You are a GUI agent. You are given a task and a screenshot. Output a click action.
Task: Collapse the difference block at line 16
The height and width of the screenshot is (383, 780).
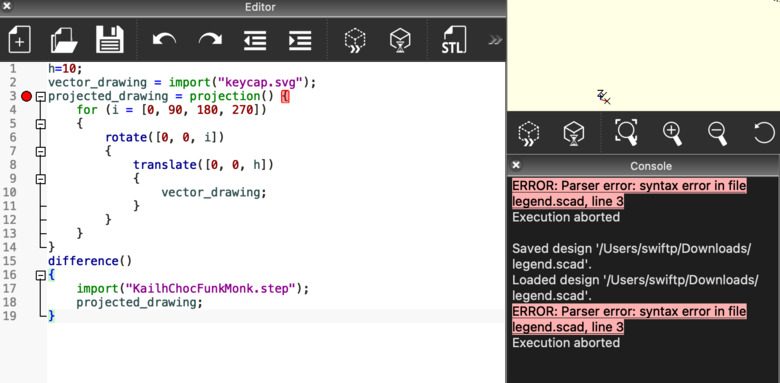(x=41, y=275)
